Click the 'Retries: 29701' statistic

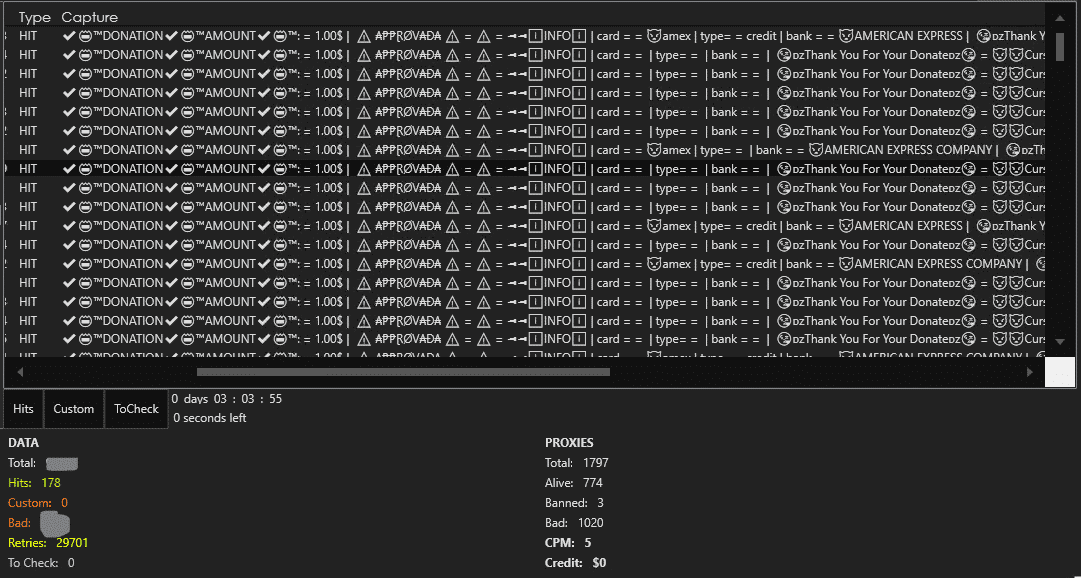pyautogui.click(x=48, y=543)
